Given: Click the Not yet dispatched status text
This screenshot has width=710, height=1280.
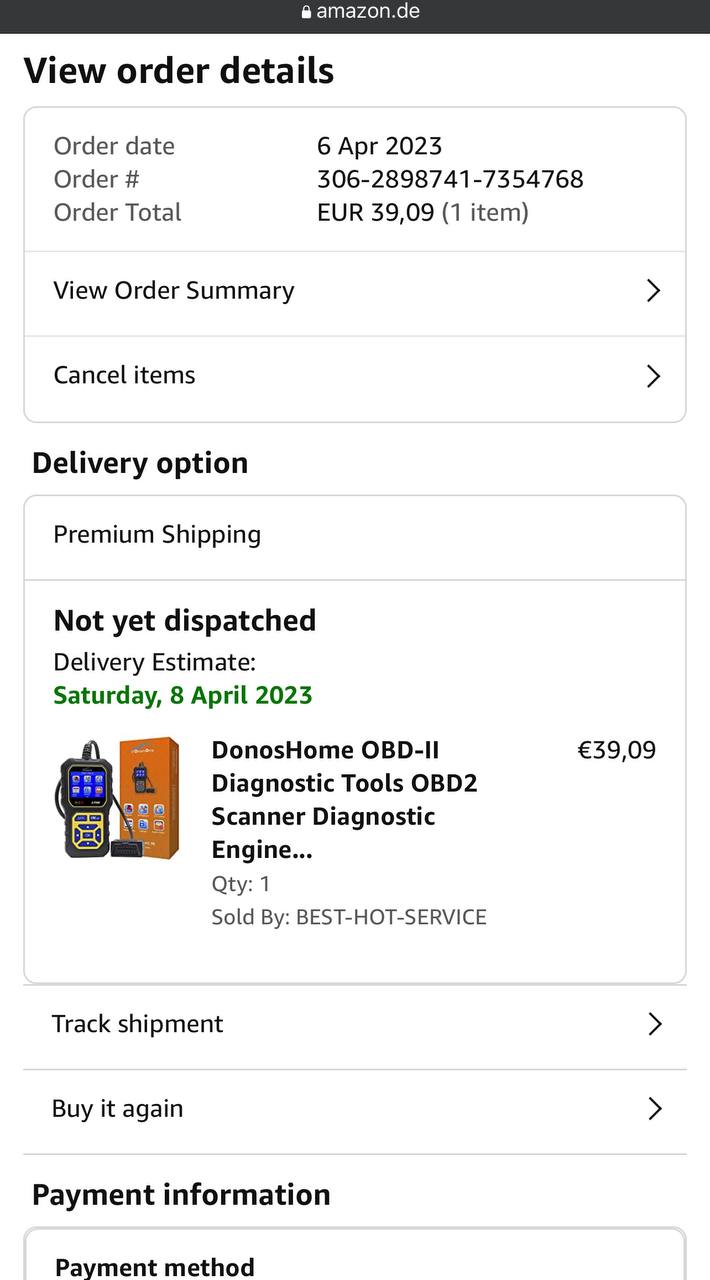Looking at the screenshot, I should point(185,621).
